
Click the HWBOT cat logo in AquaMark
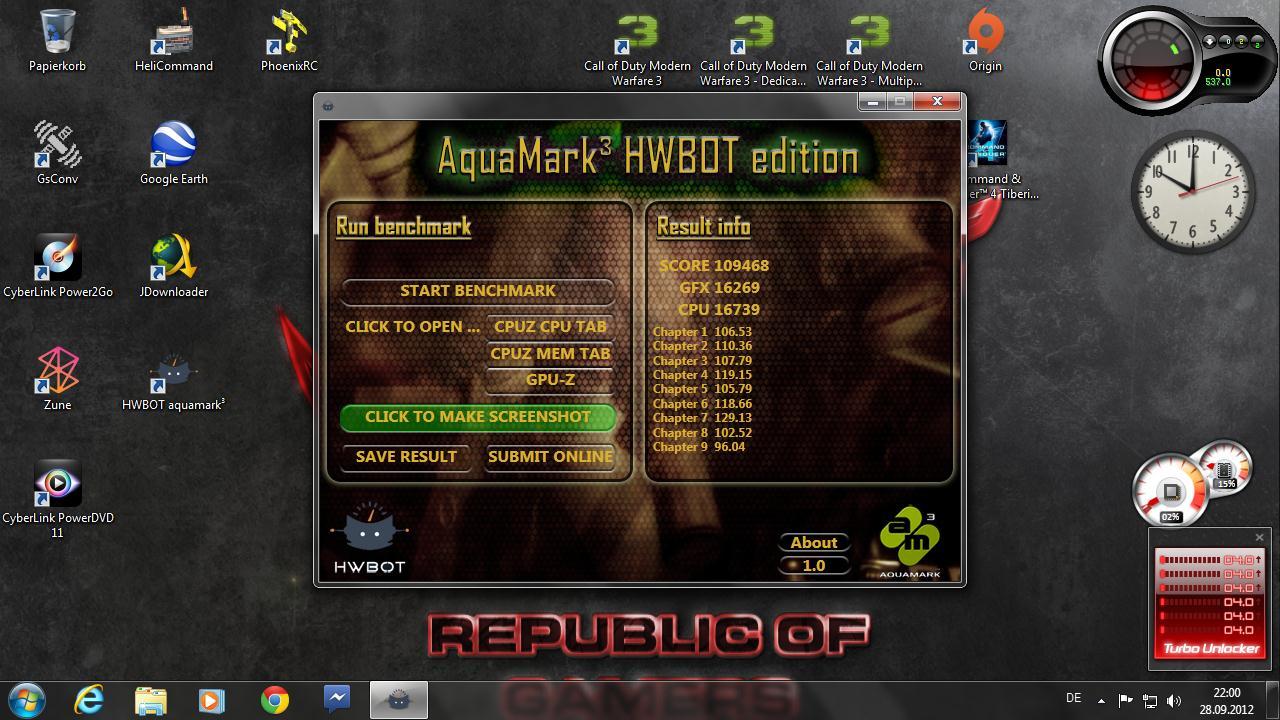click(369, 538)
